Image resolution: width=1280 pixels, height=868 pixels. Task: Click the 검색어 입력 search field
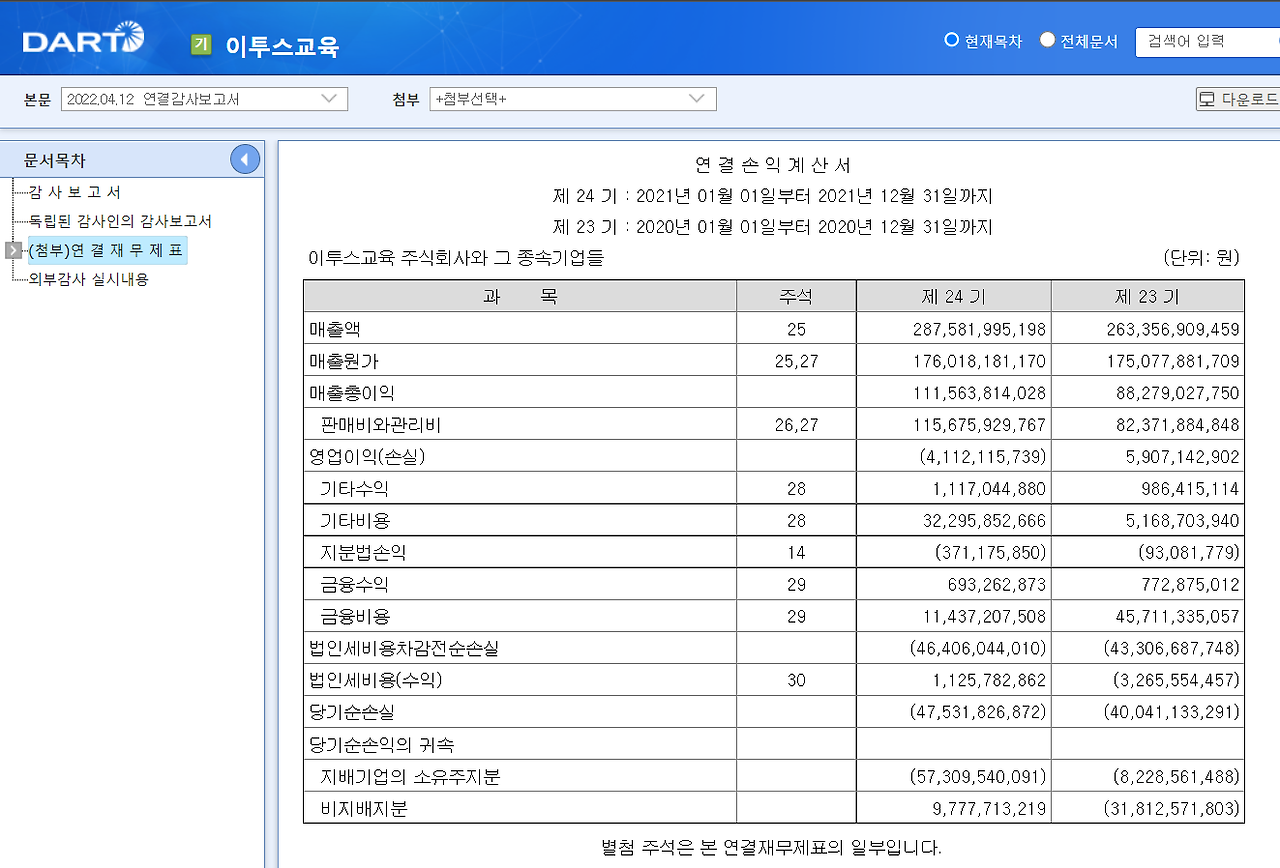[x=1208, y=42]
